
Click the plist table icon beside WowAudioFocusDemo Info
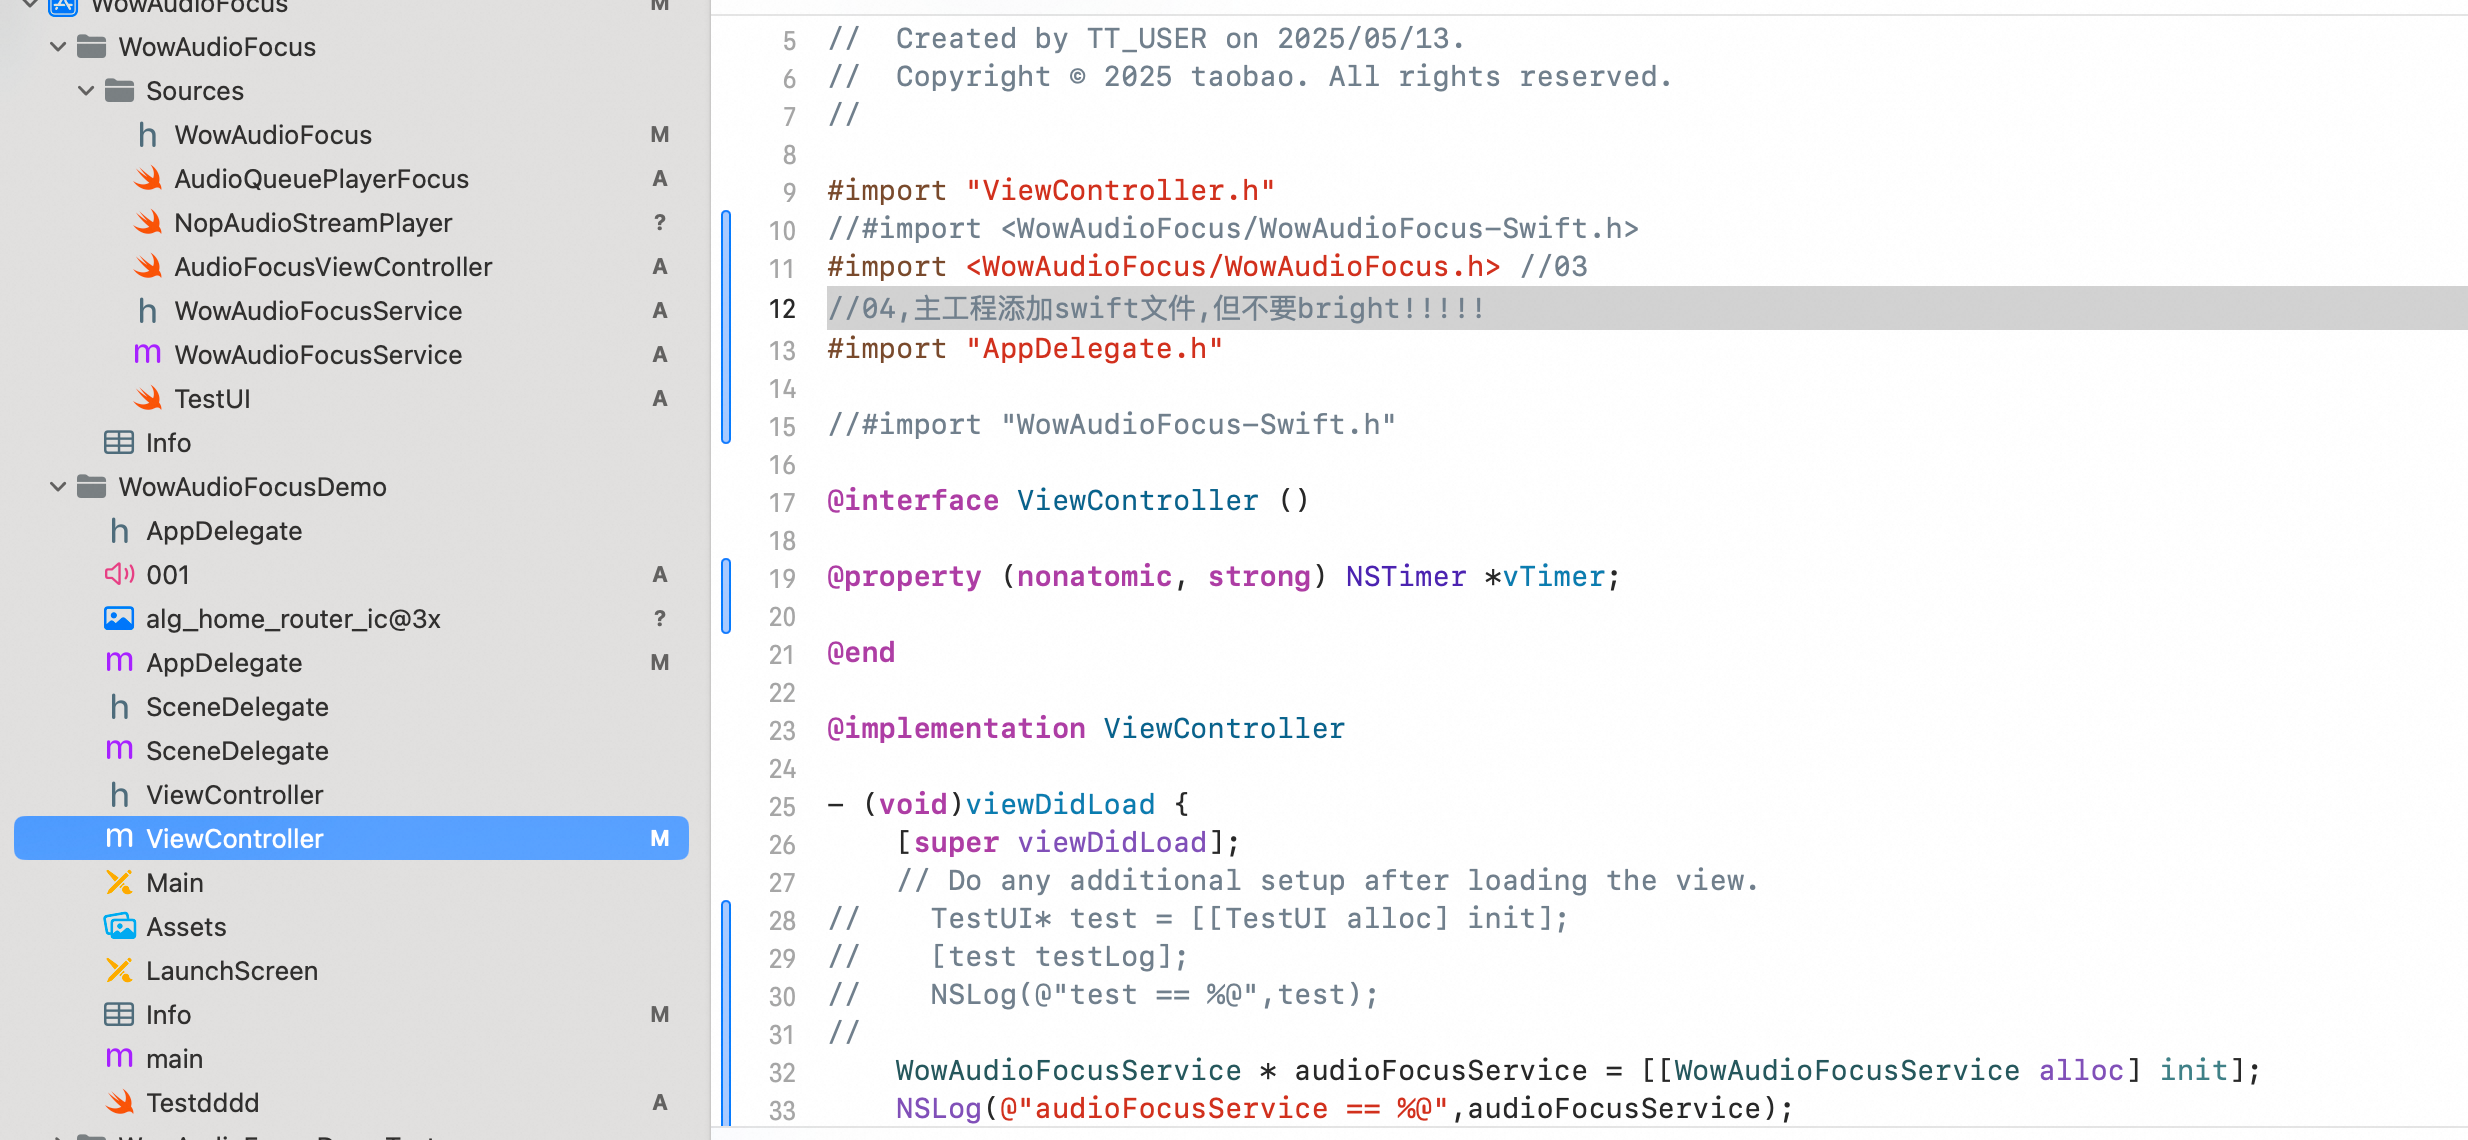click(119, 1014)
